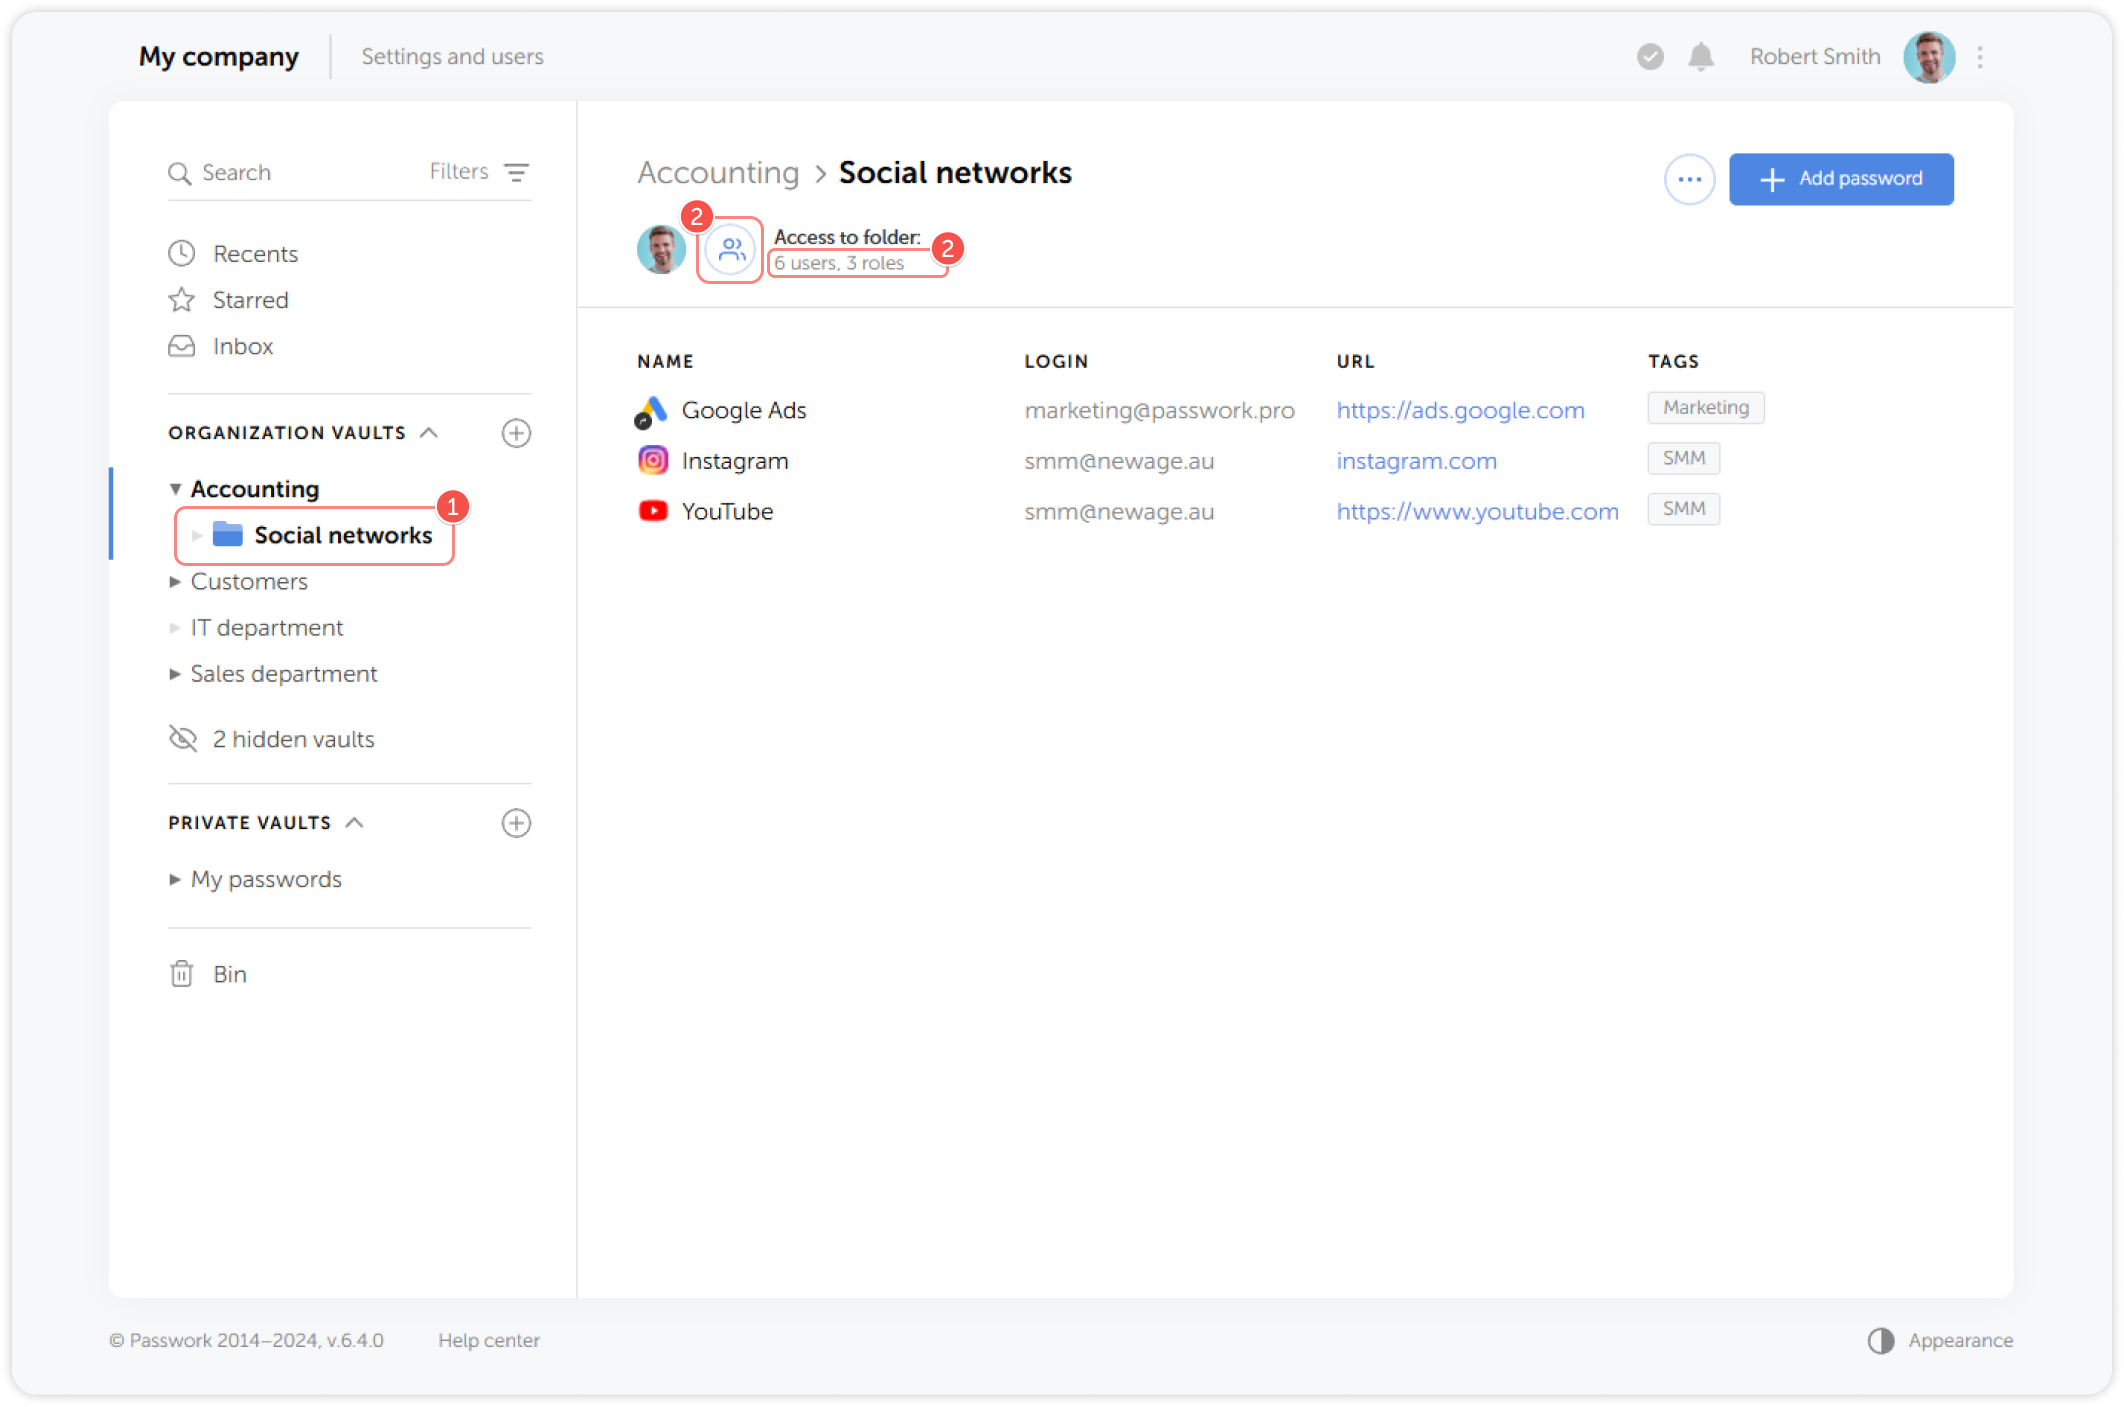The height and width of the screenshot is (1407, 2124).
Task: Open the Help center
Action: click(x=489, y=1340)
